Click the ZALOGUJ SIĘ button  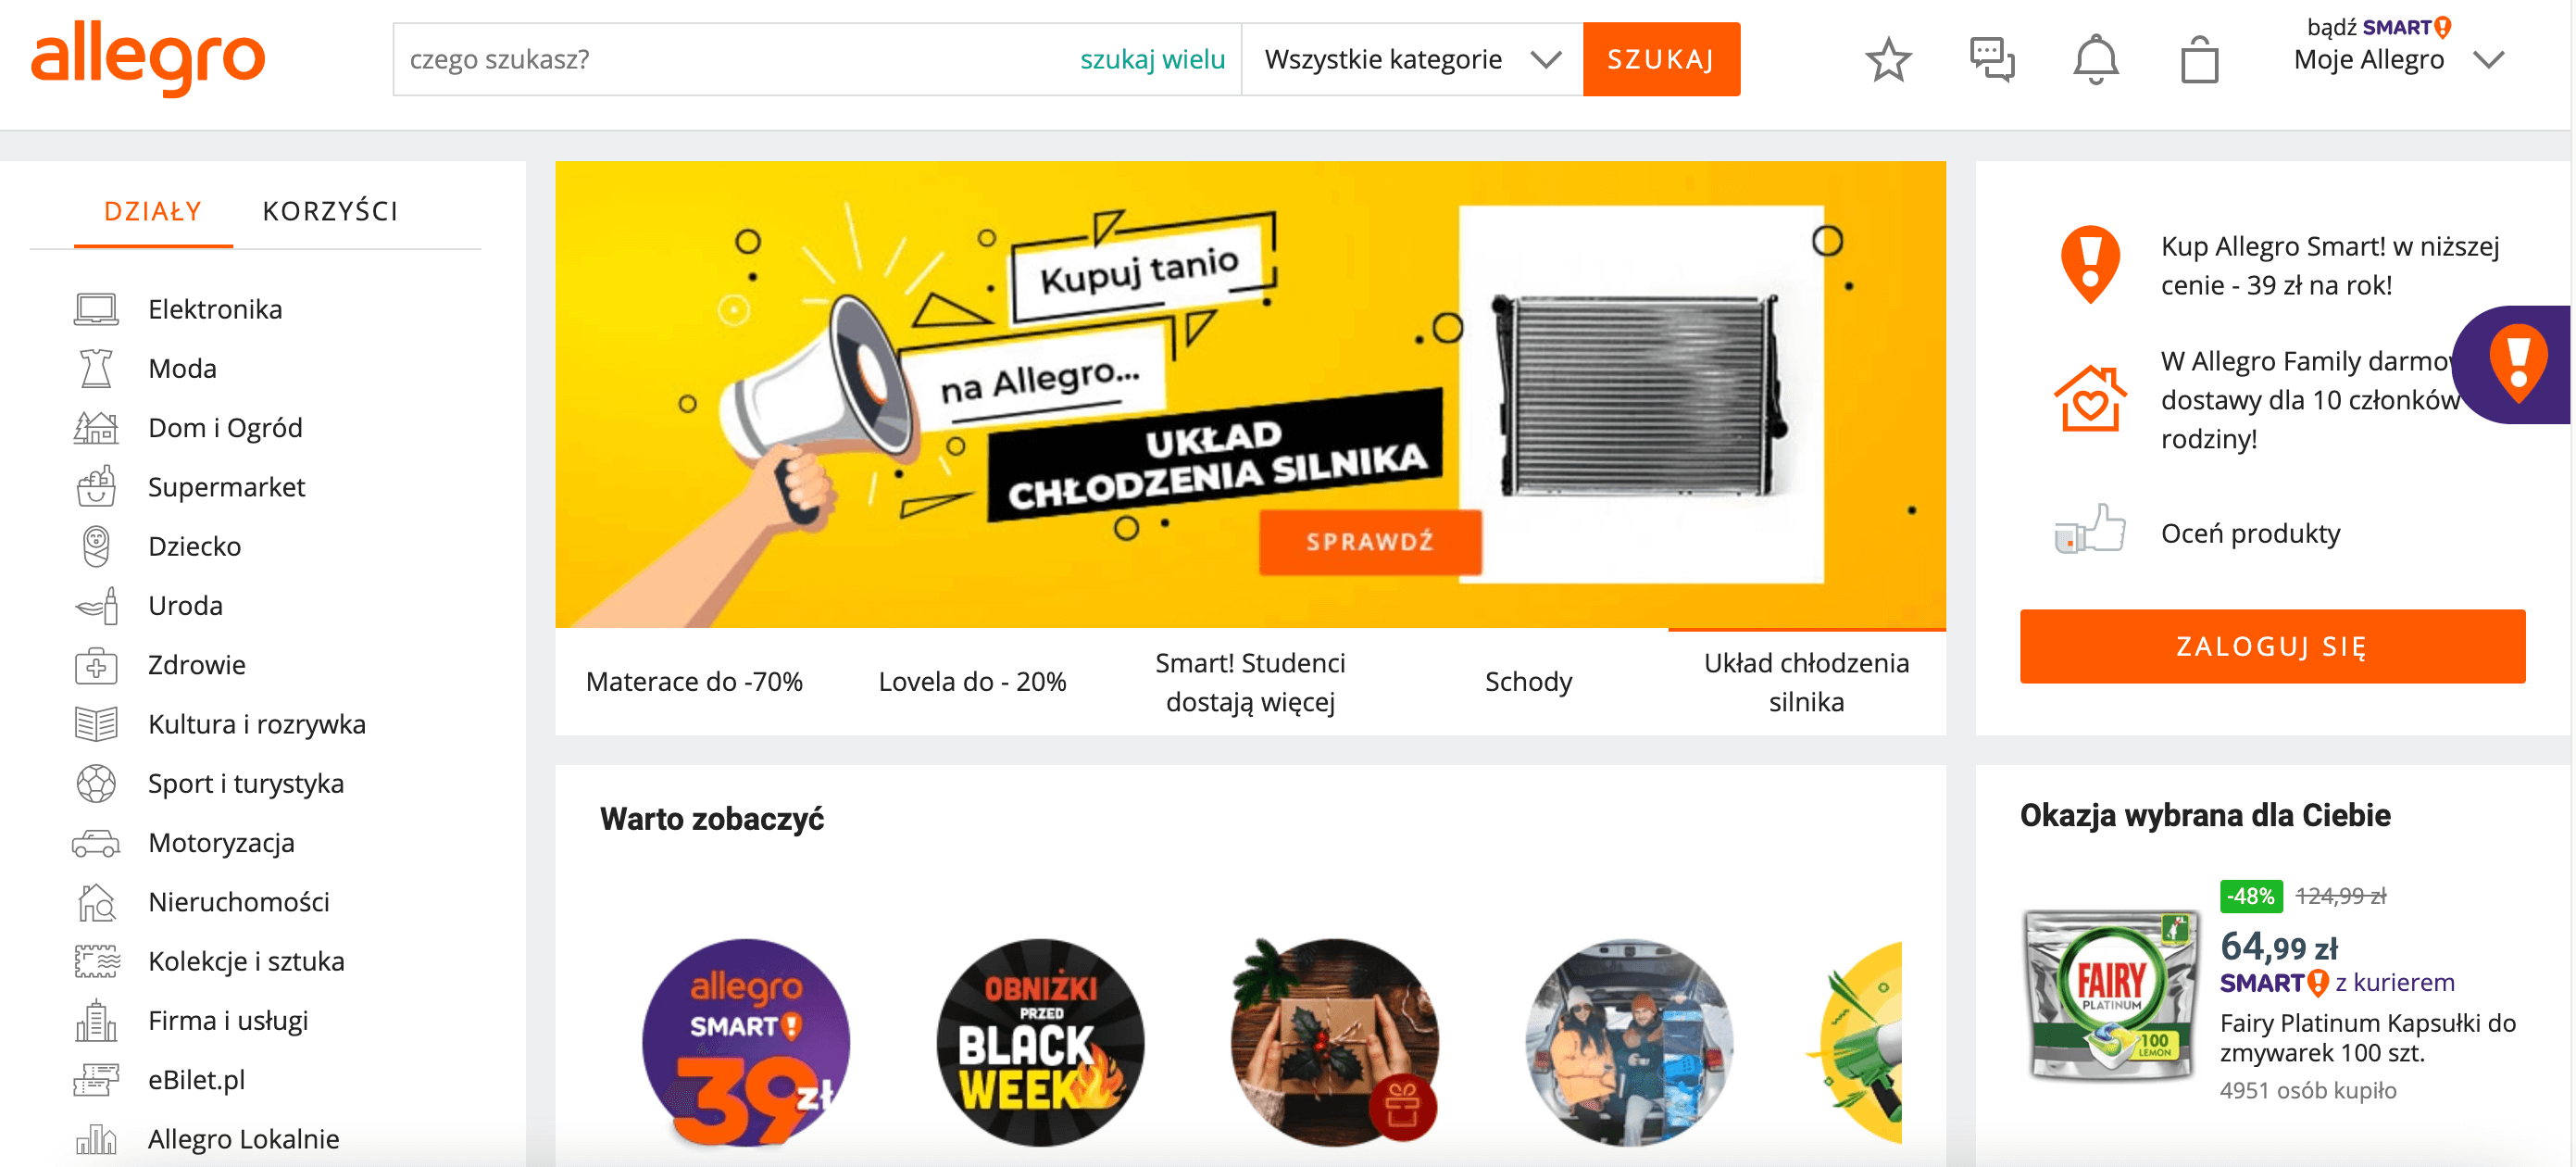[2272, 647]
